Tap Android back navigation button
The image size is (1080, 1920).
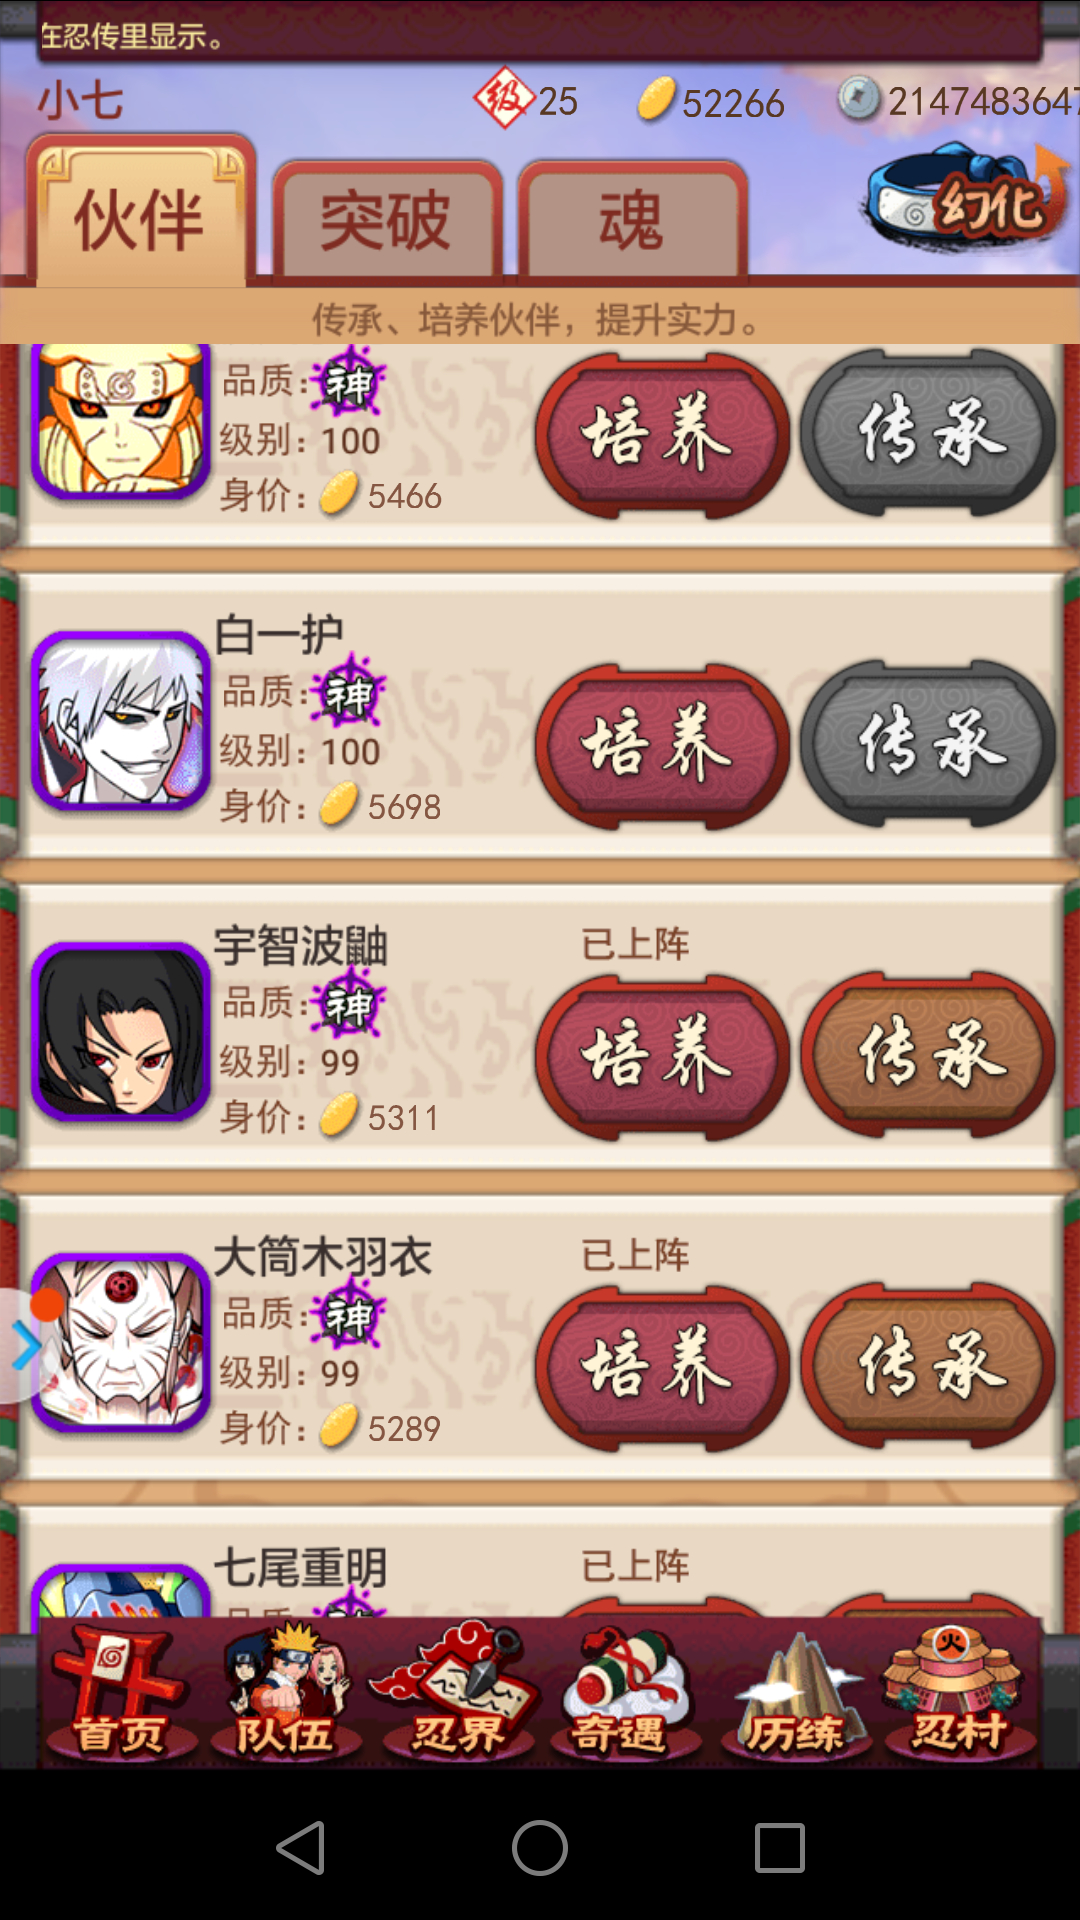point(300,1847)
